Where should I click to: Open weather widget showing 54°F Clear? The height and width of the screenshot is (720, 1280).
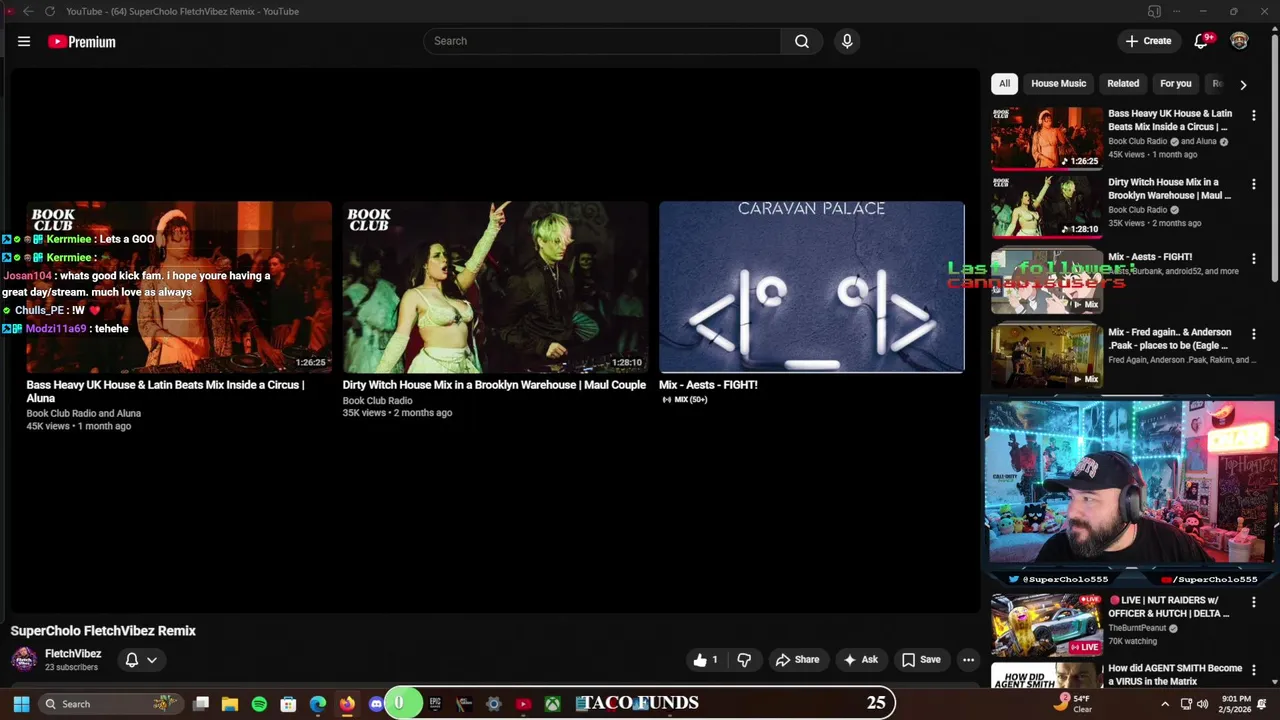pos(1074,704)
